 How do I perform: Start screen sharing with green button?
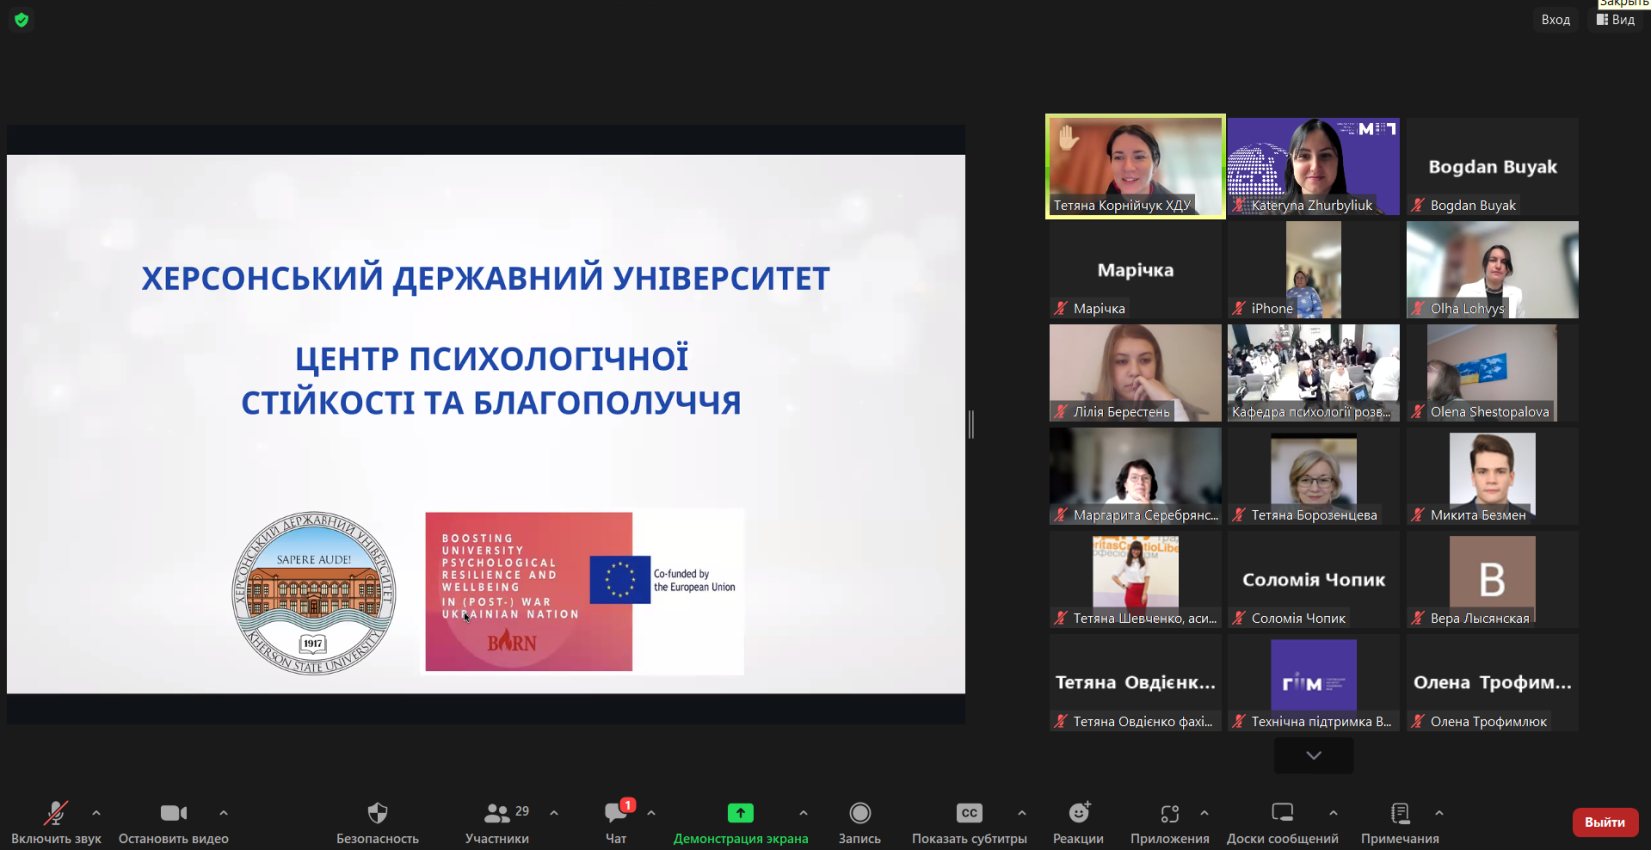740,814
